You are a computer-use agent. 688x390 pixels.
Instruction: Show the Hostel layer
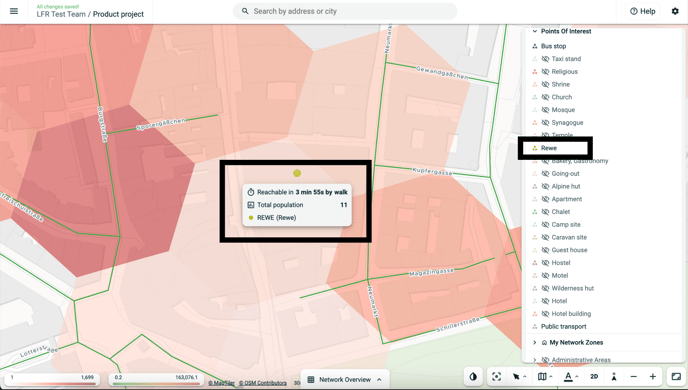coord(545,263)
